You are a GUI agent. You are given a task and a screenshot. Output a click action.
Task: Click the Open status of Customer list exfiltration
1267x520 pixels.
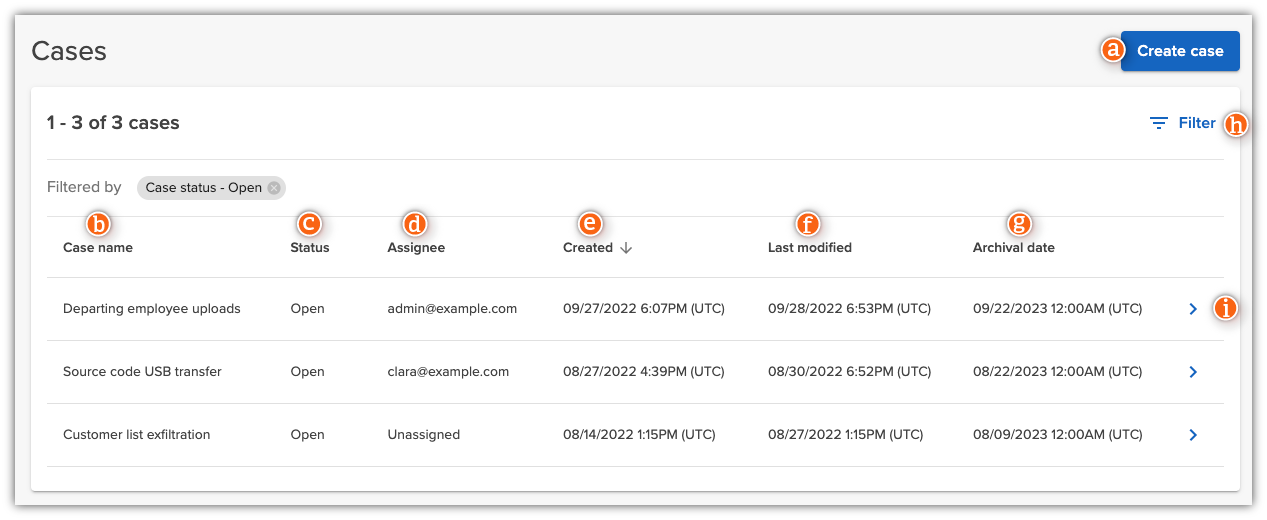tap(307, 435)
